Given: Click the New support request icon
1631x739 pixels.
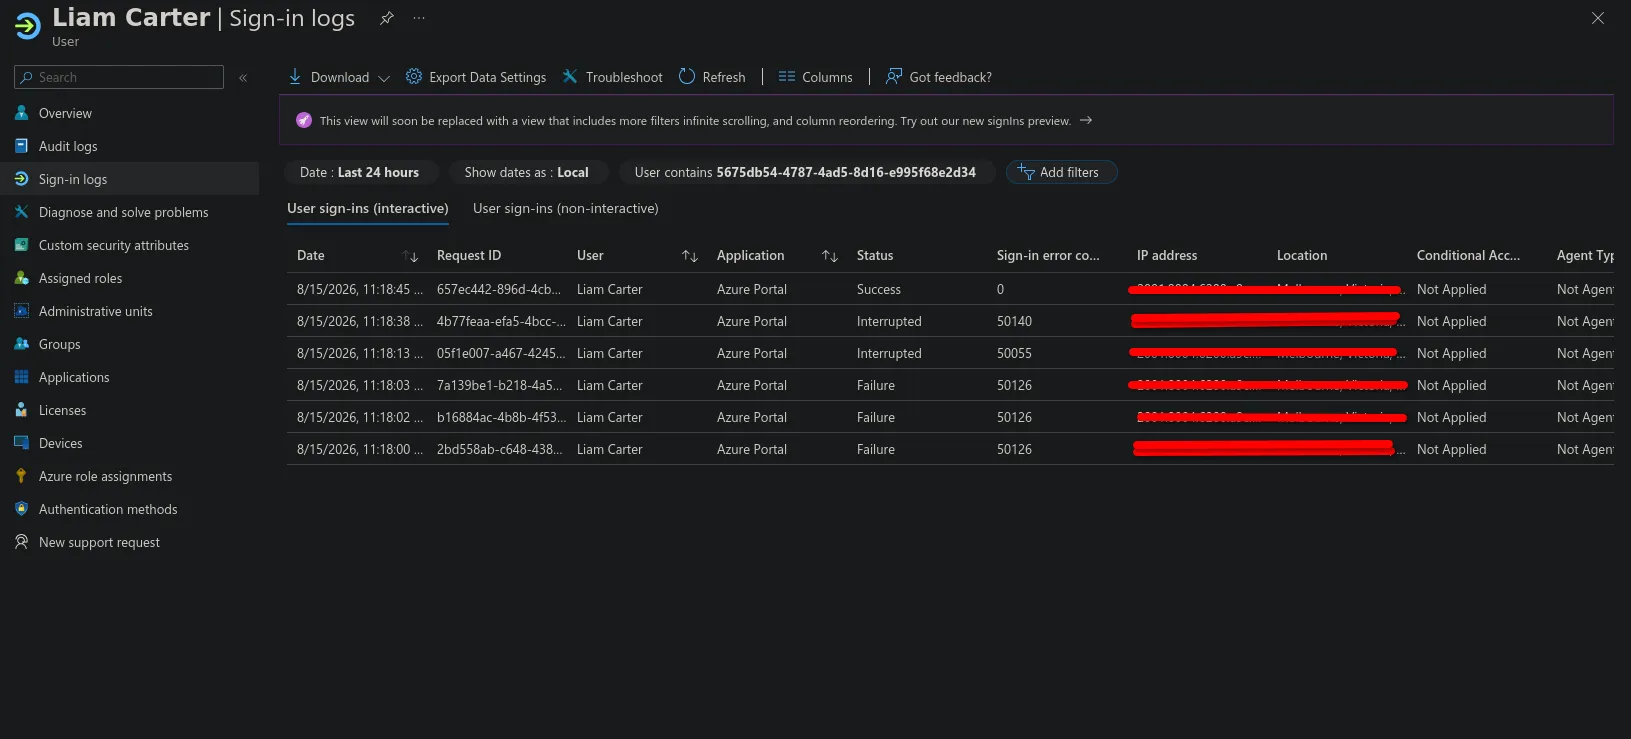Looking at the screenshot, I should (x=21, y=542).
